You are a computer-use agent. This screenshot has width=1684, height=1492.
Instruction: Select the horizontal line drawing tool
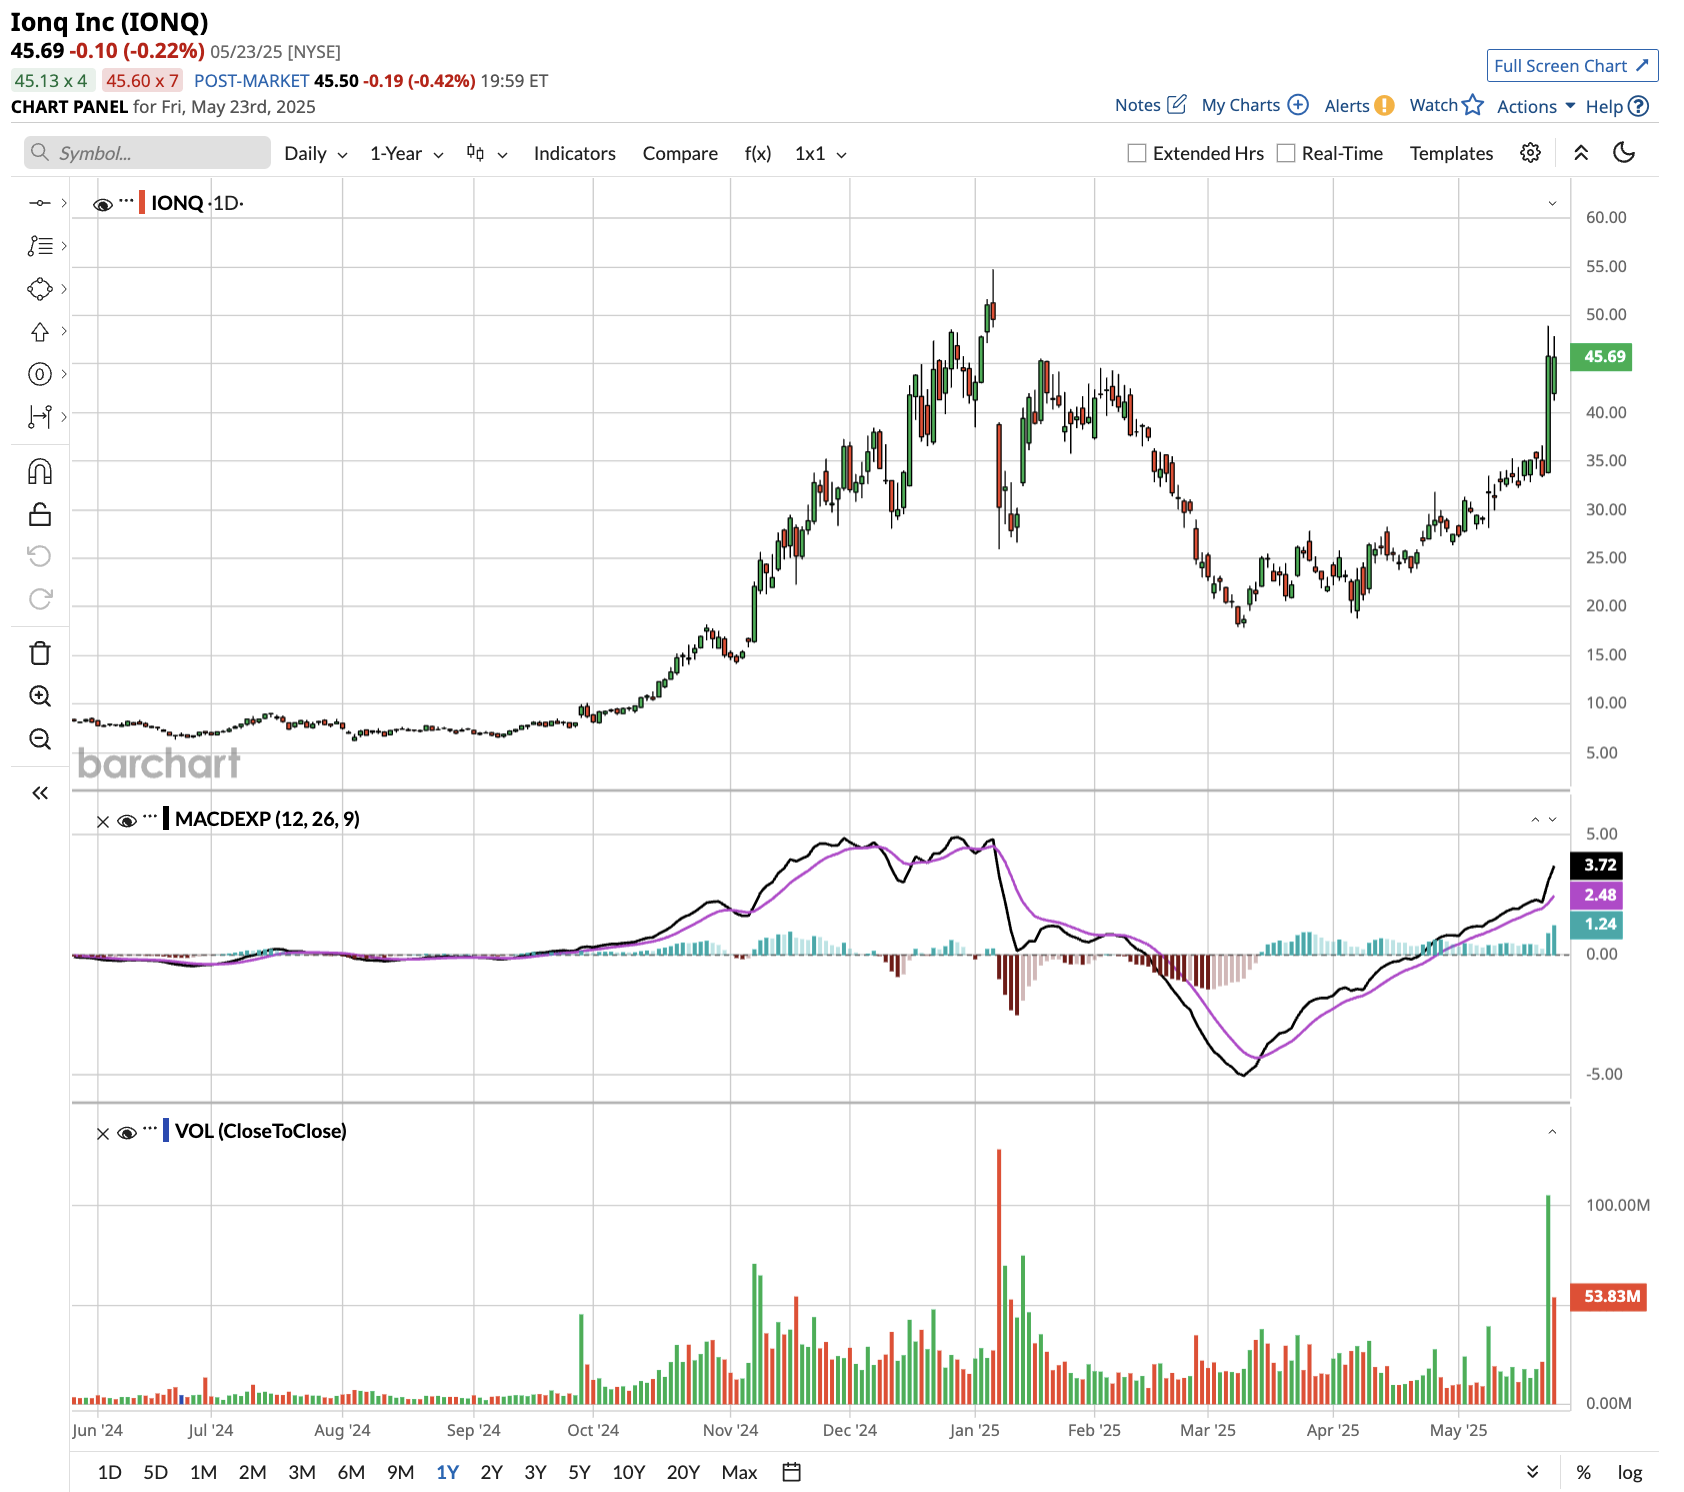(39, 203)
